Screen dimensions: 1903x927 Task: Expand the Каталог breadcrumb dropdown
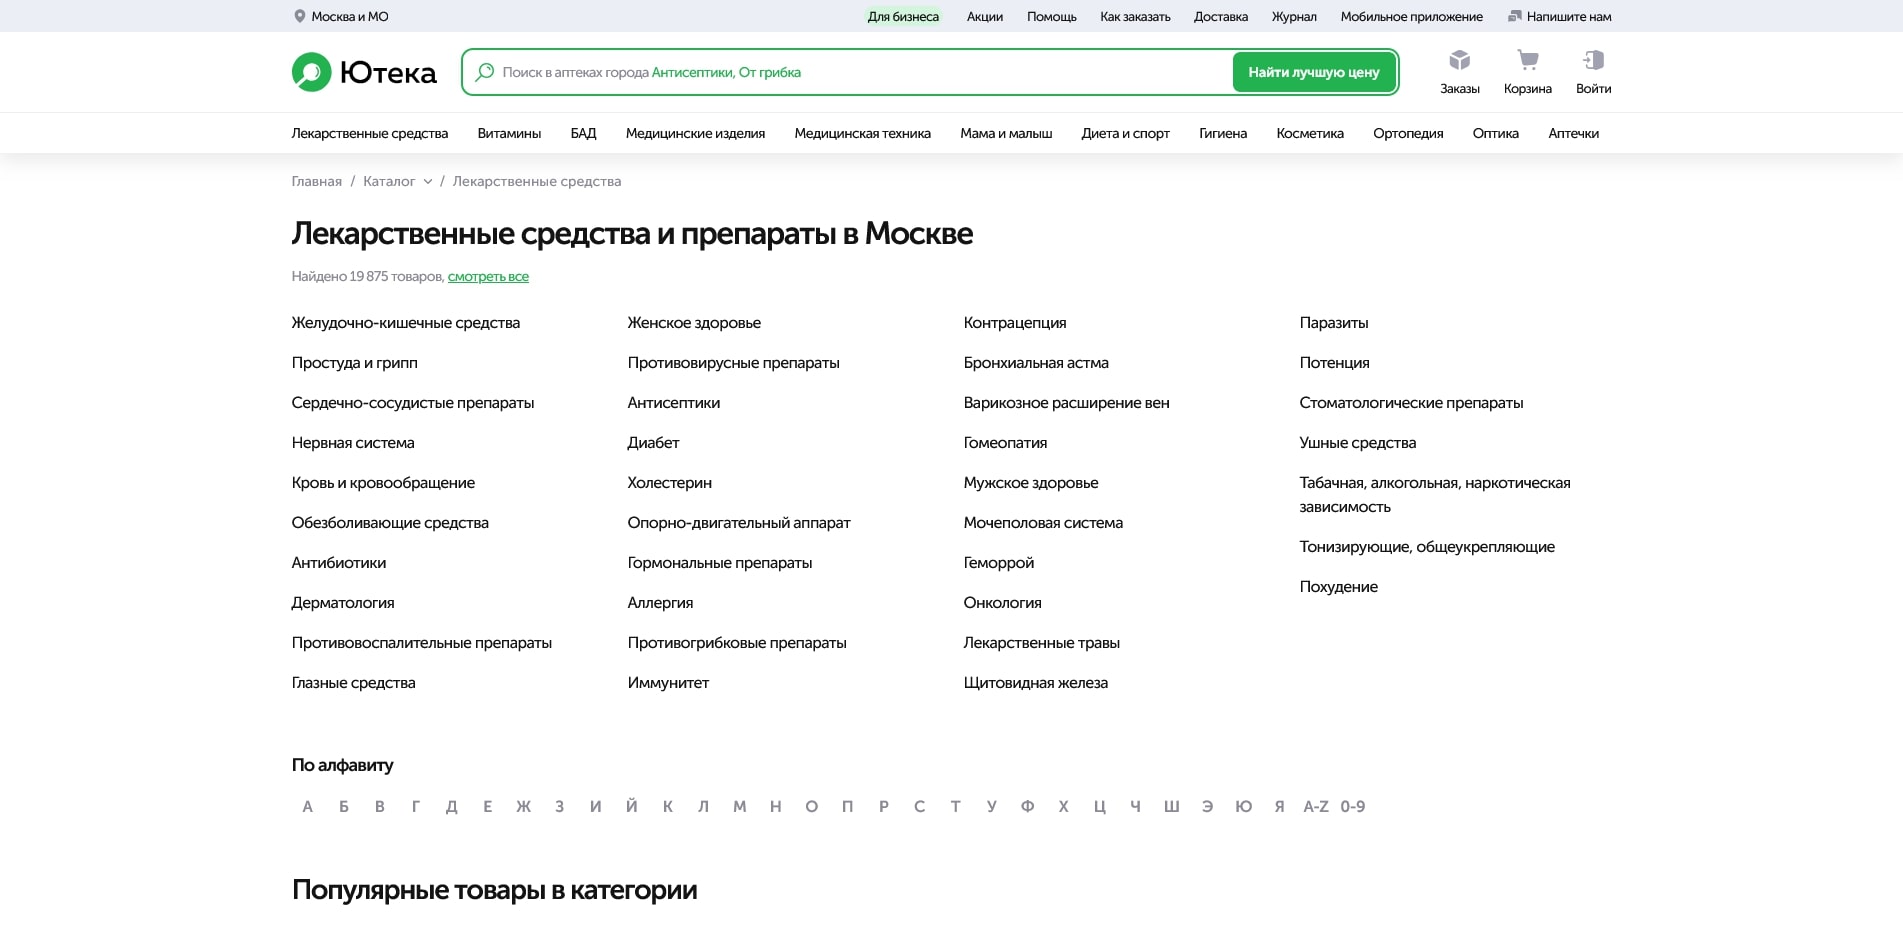430,182
